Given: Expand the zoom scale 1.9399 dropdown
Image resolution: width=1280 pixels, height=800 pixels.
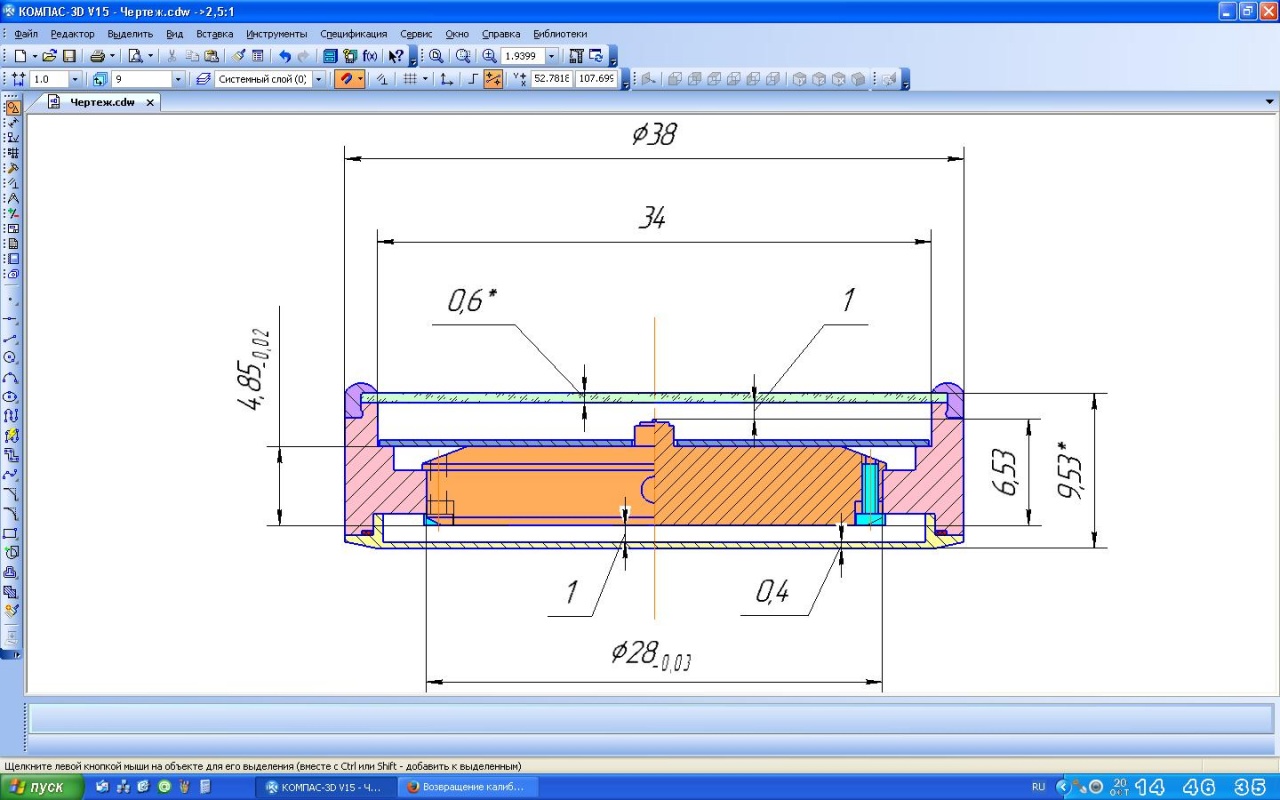Looking at the screenshot, I should click(x=551, y=56).
